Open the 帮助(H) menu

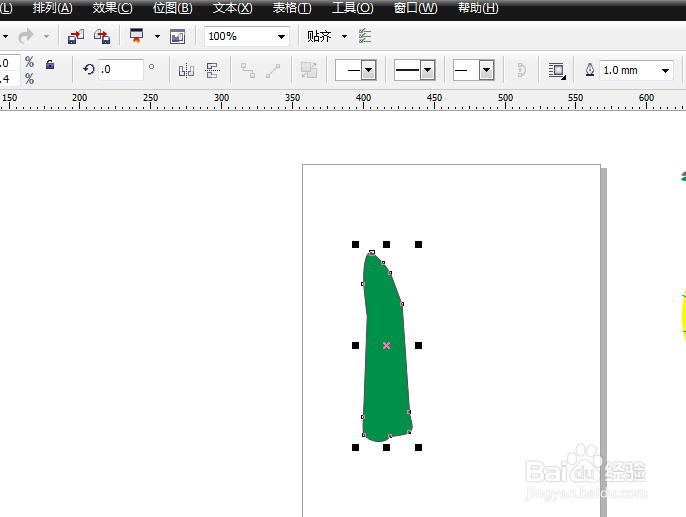click(478, 8)
